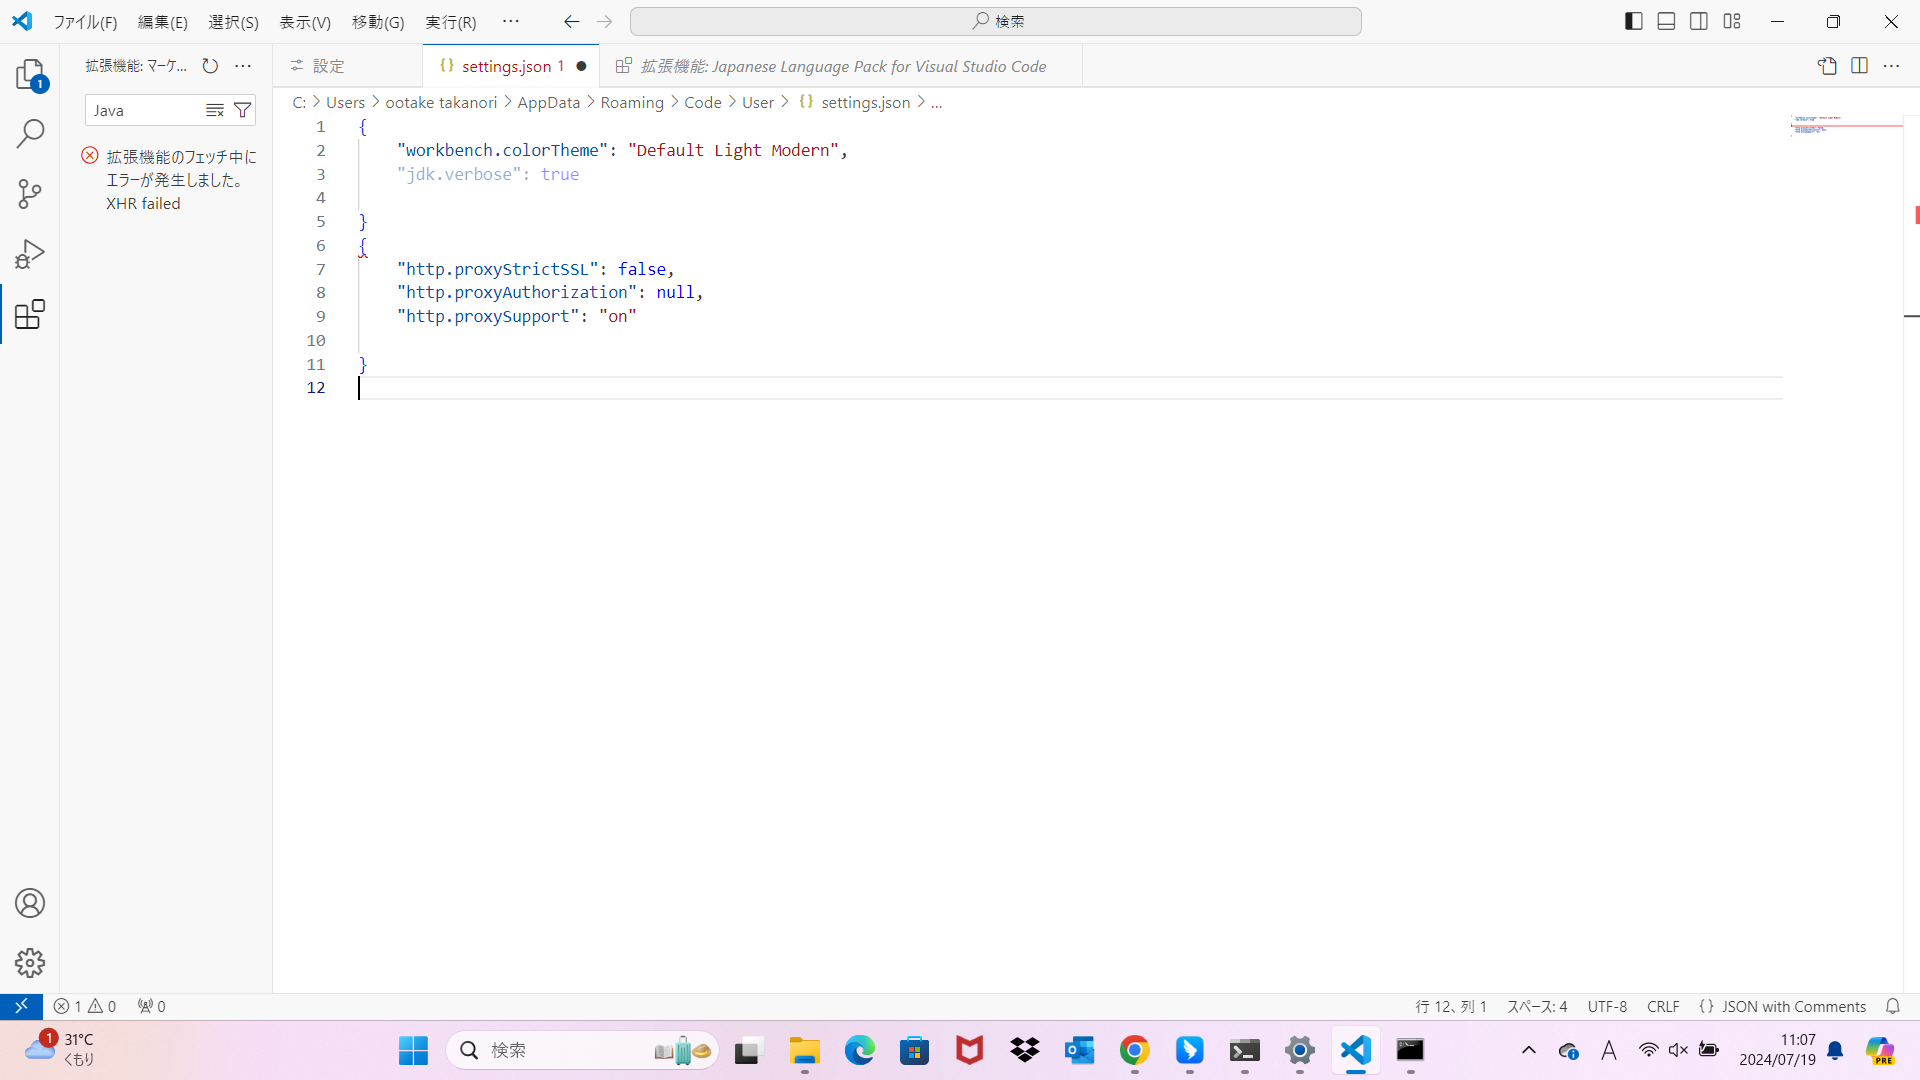Click JSON with Comments language mode
The height and width of the screenshot is (1080, 1920).
click(x=1793, y=1006)
